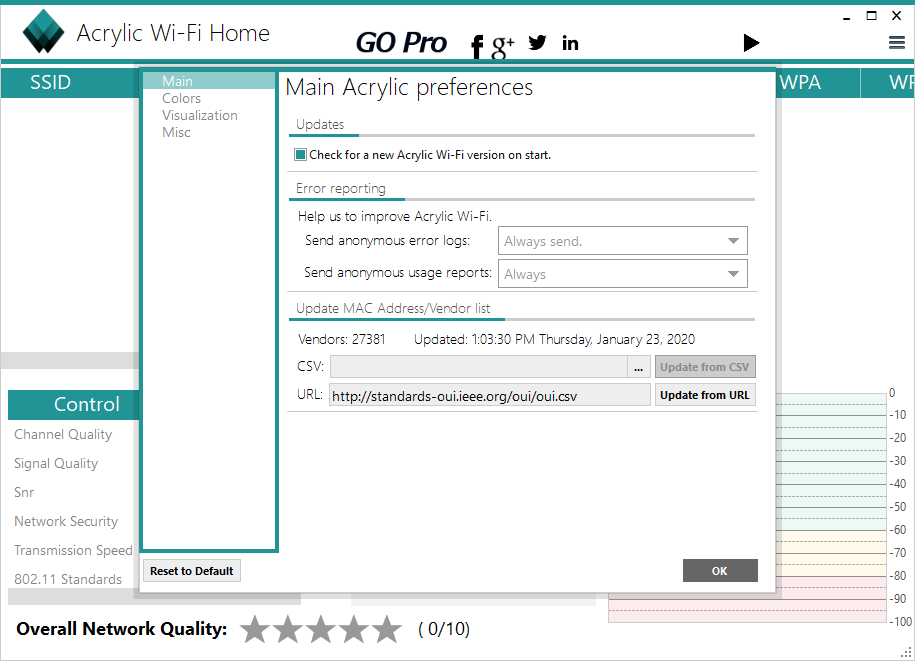The image size is (915, 661).
Task: Click the fifth network quality star
Action: [x=387, y=629]
